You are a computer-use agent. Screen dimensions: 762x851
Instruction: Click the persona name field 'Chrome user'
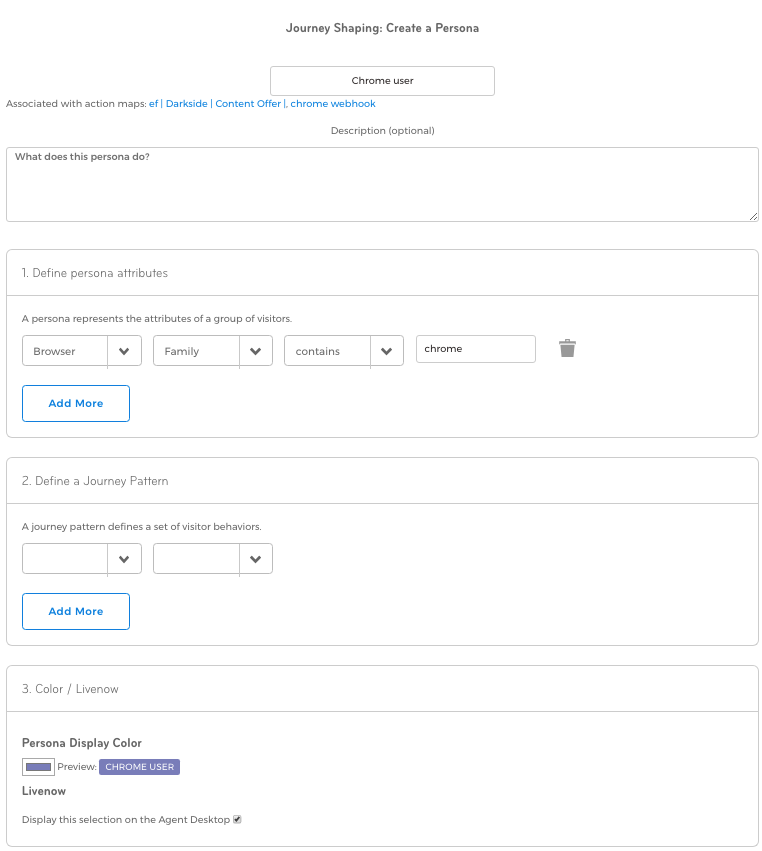click(x=382, y=81)
